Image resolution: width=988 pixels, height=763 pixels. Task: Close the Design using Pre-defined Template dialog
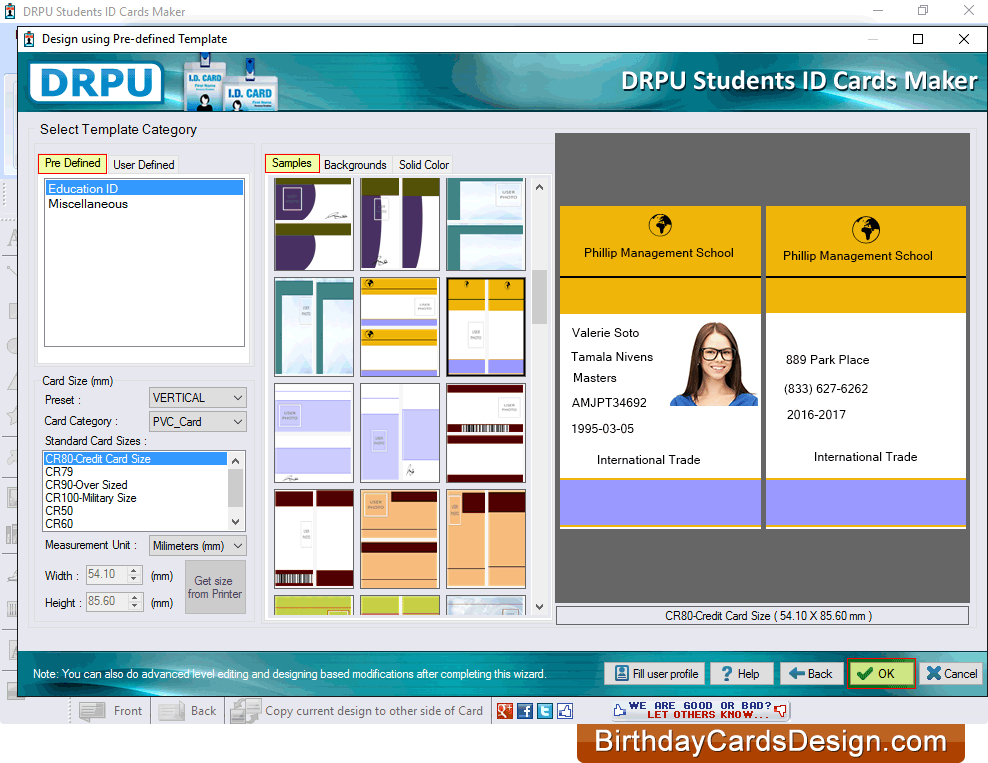963,39
